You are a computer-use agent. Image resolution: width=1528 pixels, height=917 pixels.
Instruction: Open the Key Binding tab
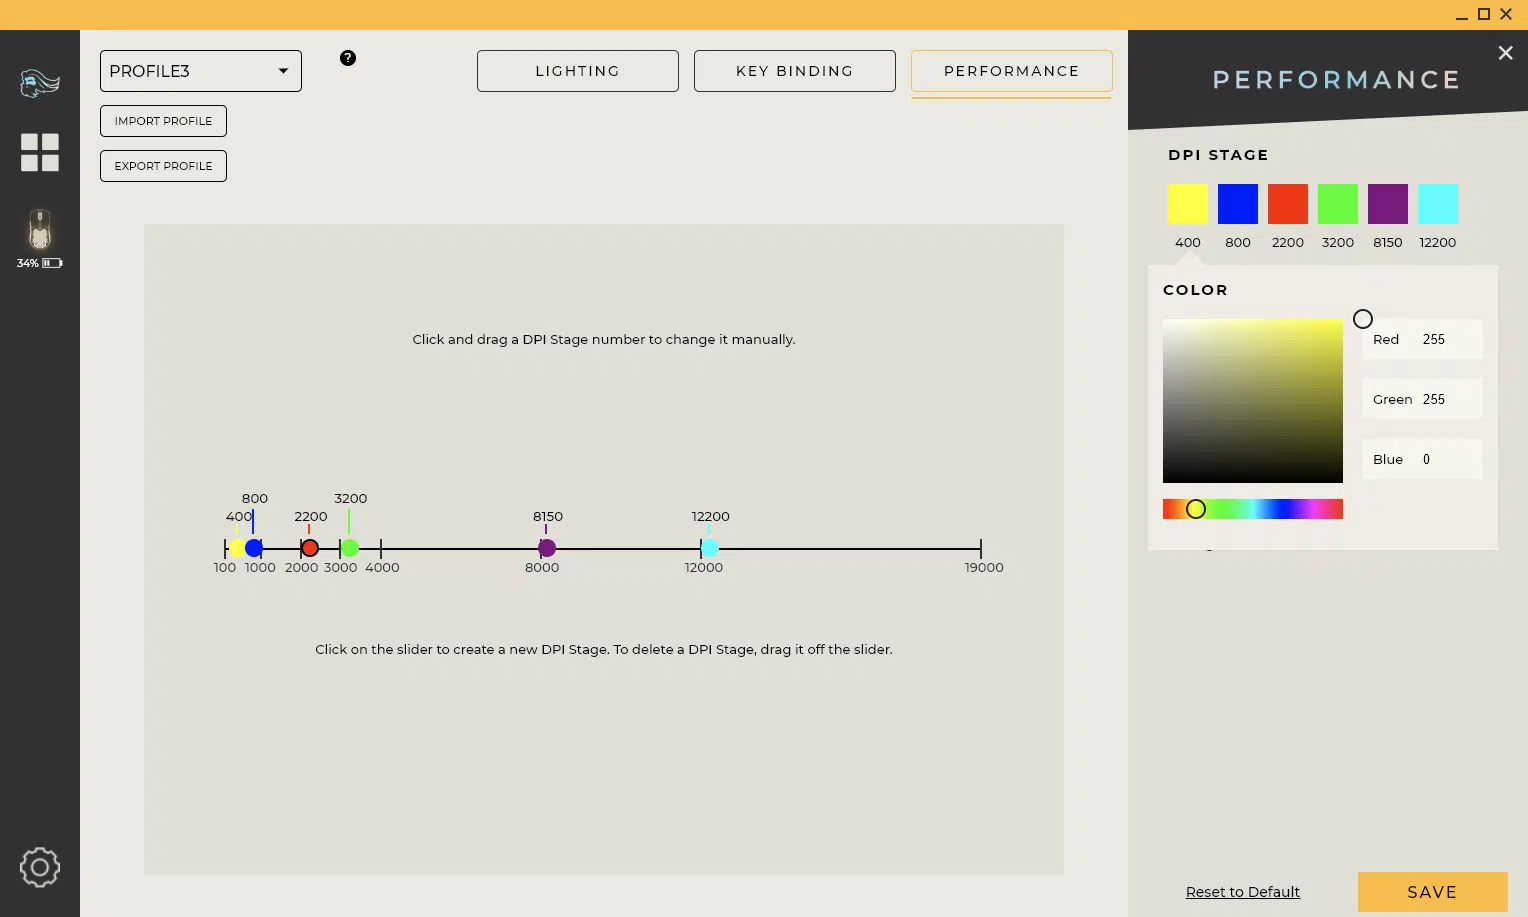(x=794, y=71)
